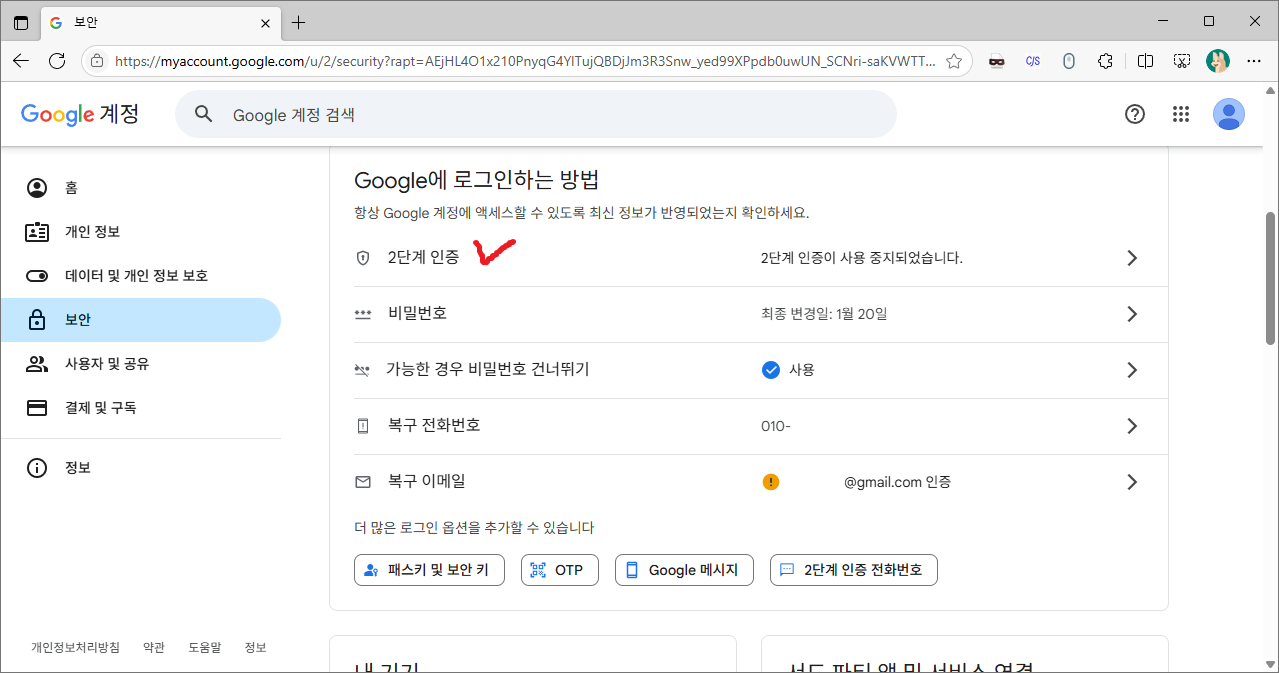Open the tab actions menu icon

coord(21,22)
